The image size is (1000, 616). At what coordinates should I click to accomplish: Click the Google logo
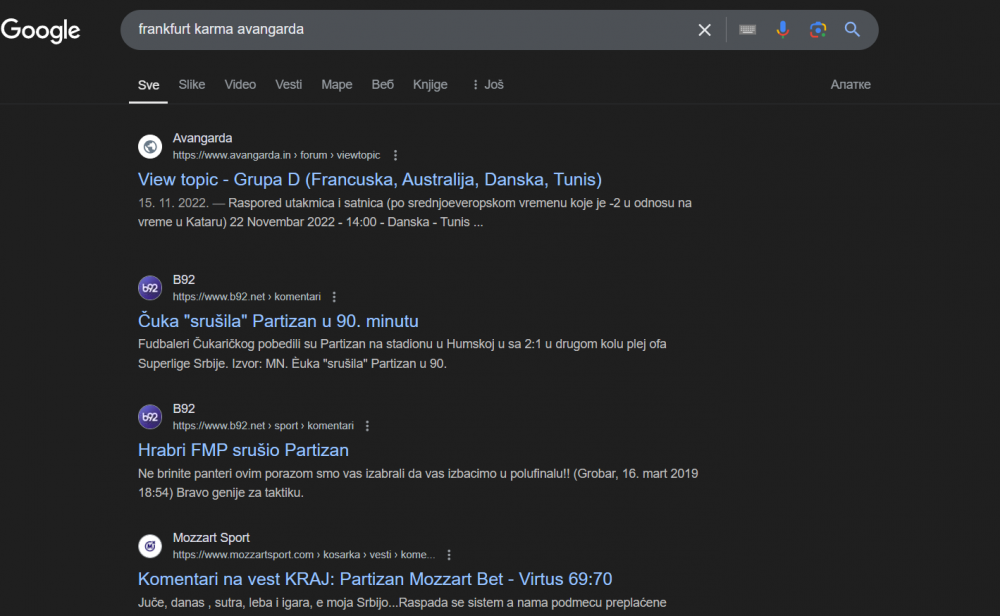[41, 30]
